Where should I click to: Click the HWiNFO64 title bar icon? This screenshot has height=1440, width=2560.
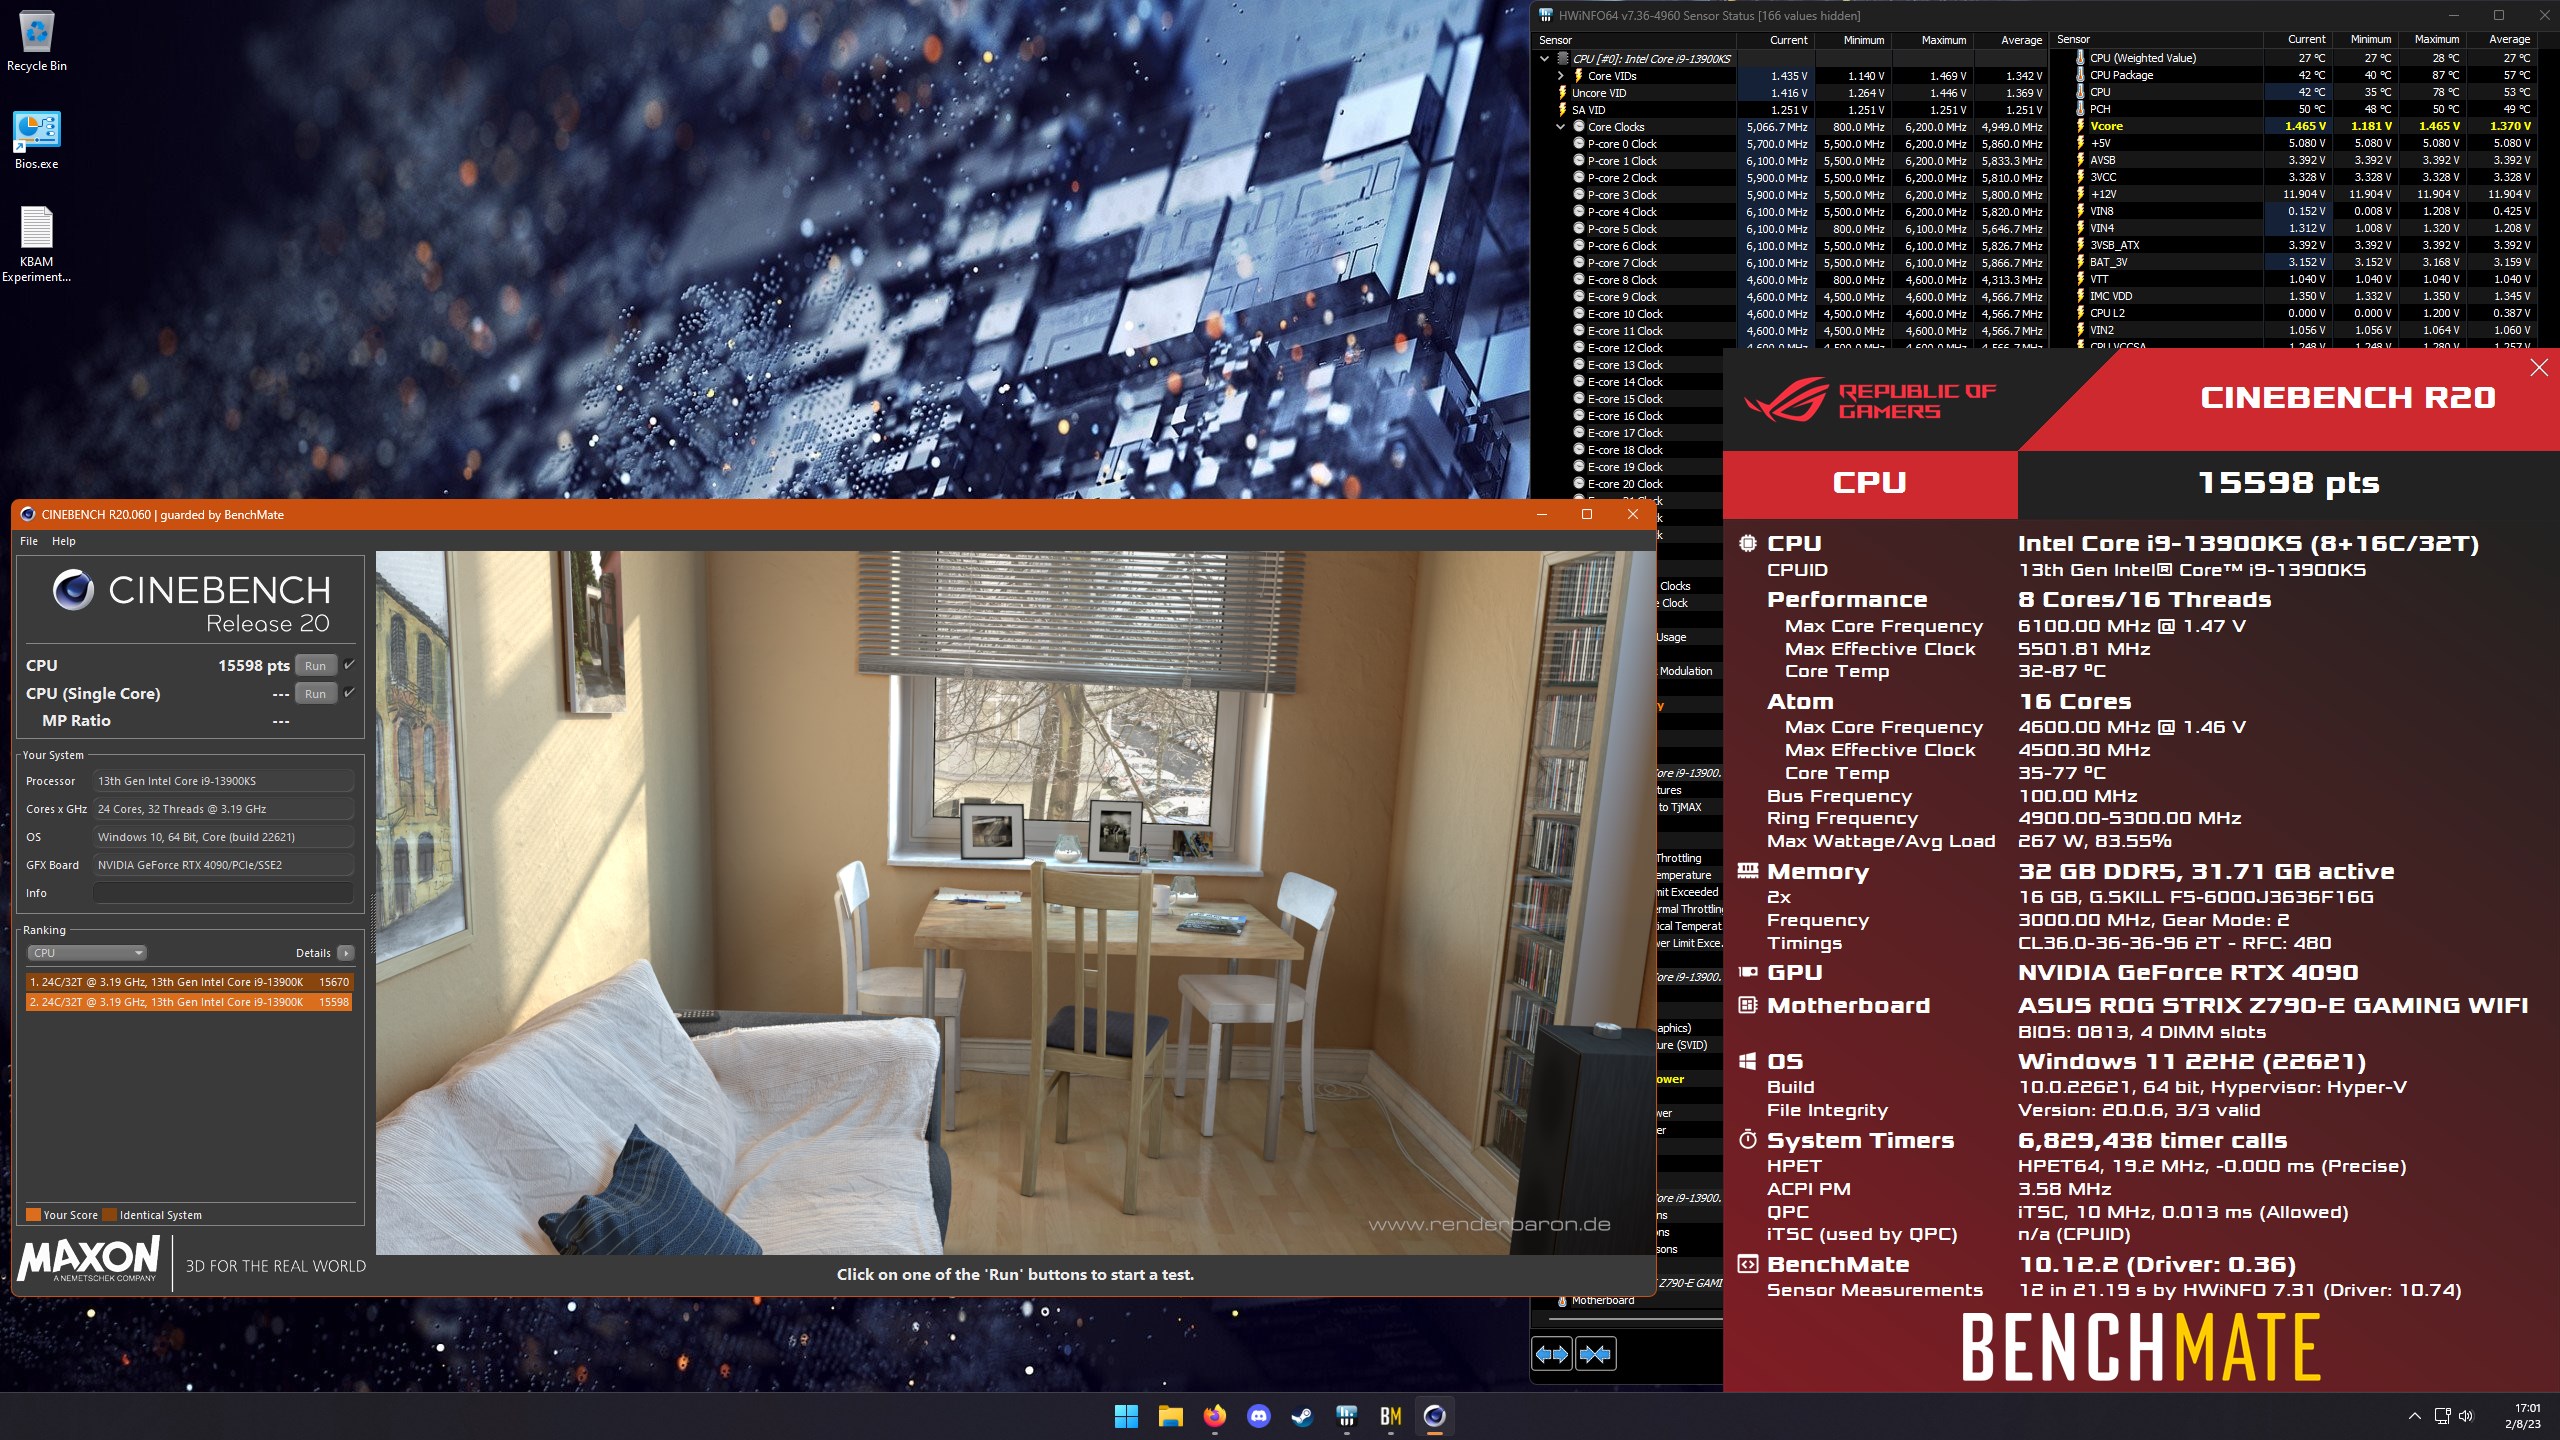tap(1546, 15)
